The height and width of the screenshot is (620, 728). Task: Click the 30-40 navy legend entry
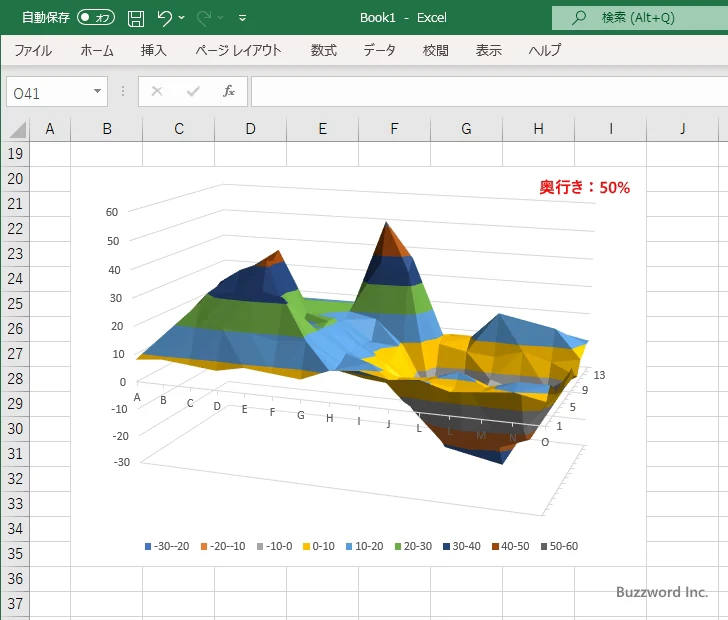(x=462, y=546)
